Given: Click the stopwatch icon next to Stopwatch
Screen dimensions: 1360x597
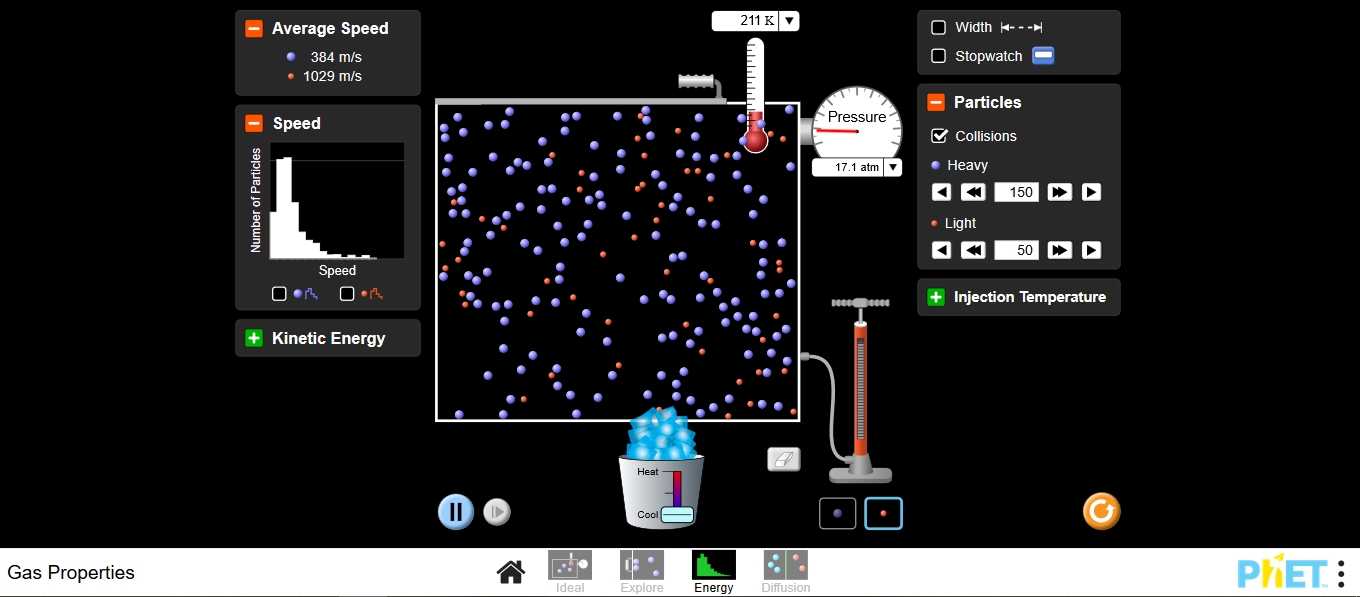Looking at the screenshot, I should [x=1043, y=56].
